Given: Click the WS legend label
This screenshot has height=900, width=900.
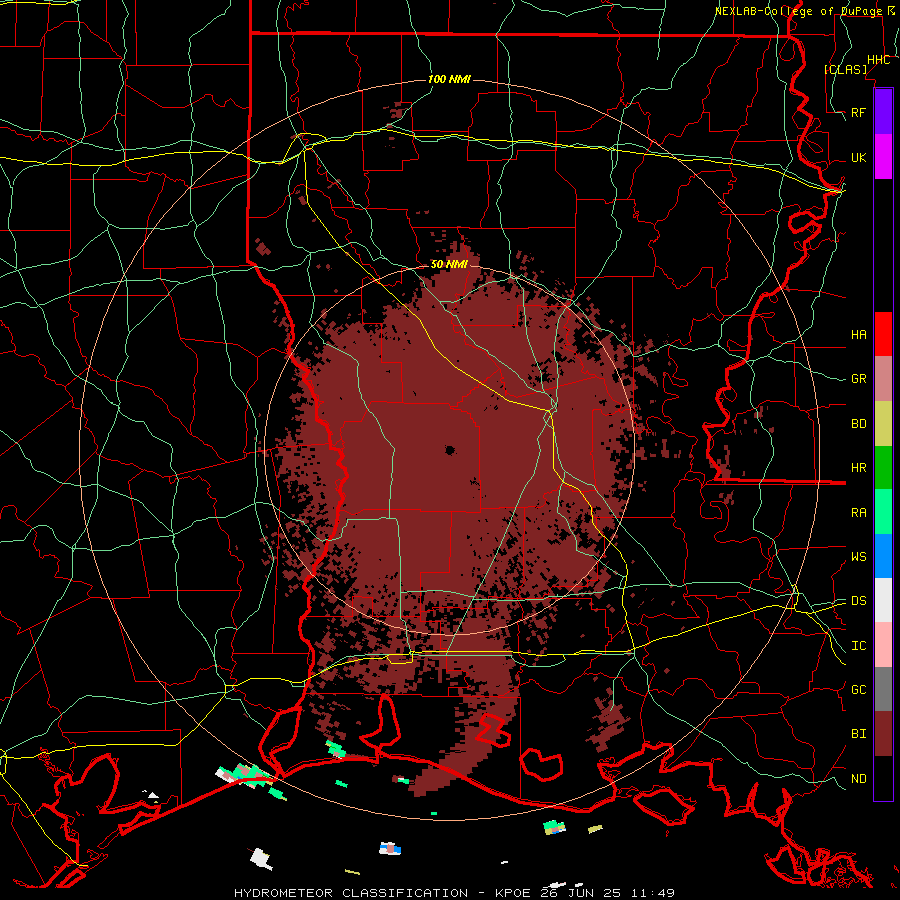Looking at the screenshot, I should click(858, 557).
